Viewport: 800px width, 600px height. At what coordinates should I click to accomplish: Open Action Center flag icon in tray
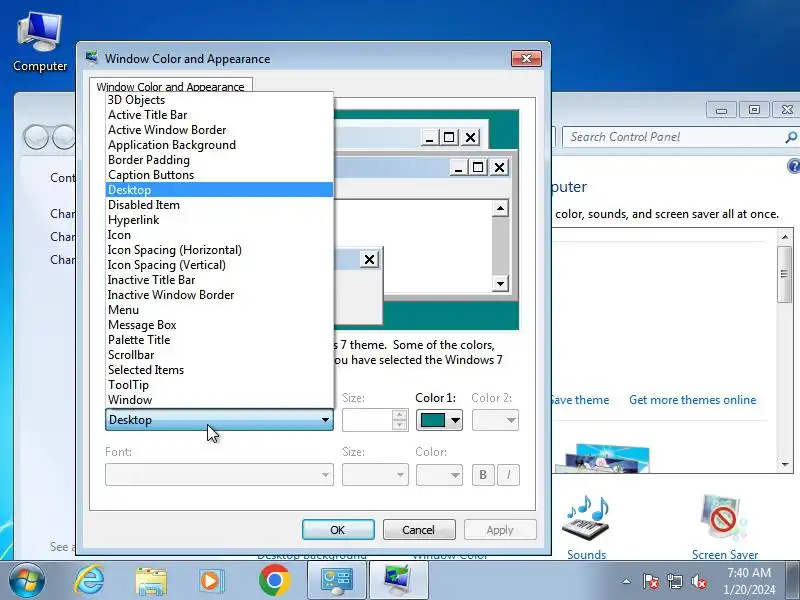point(651,581)
